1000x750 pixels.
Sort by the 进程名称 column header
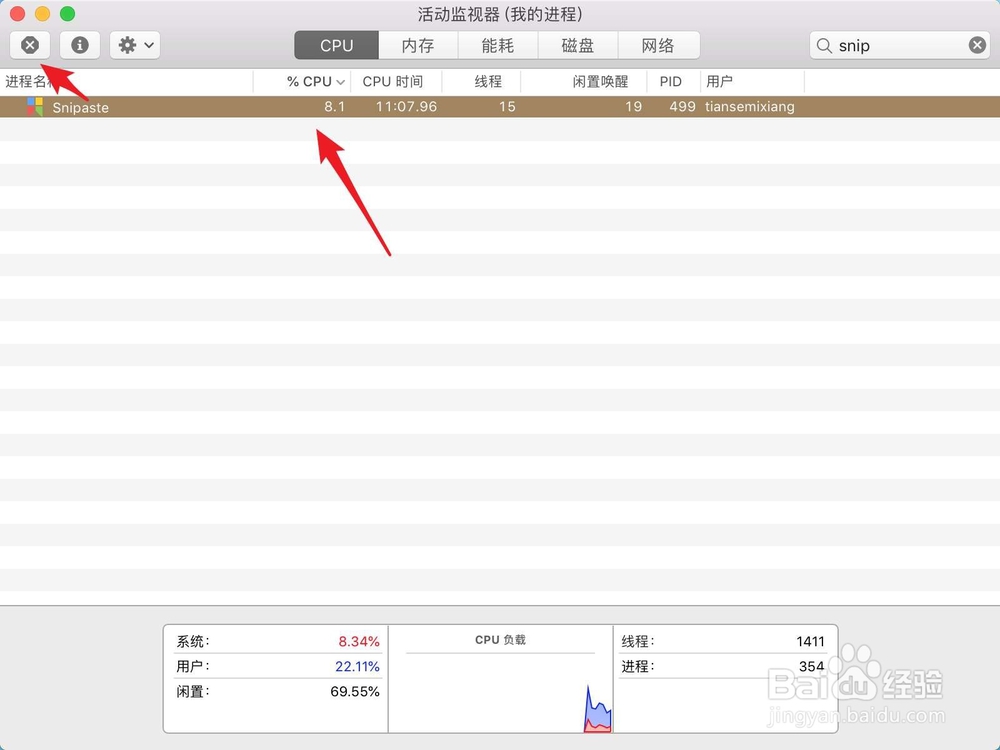tap(126, 82)
